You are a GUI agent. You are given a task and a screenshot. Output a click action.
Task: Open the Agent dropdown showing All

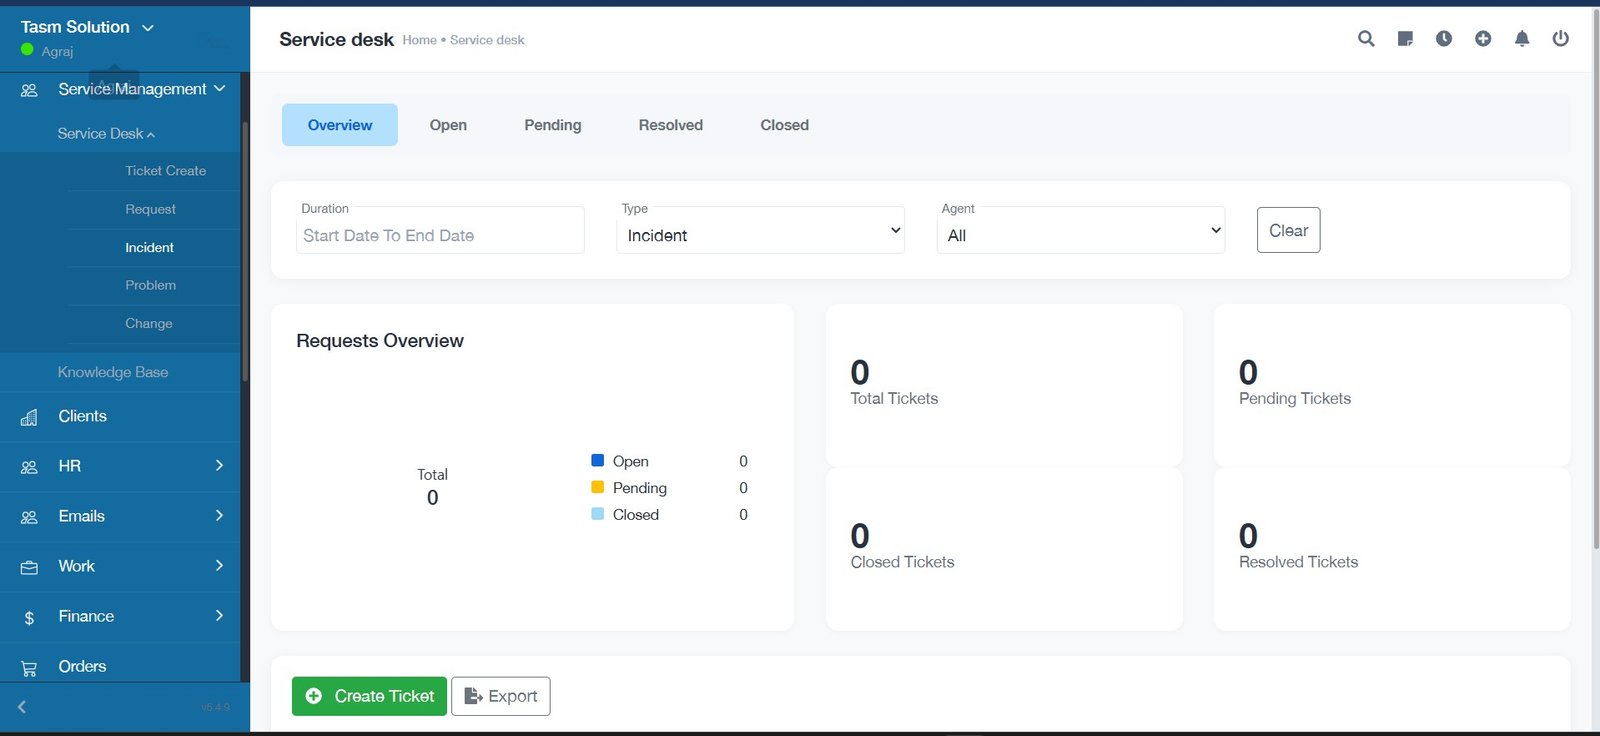(1080, 231)
